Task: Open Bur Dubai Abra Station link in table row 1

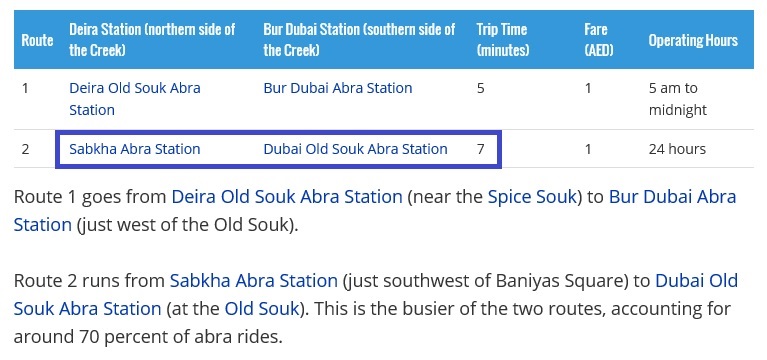Action: tap(338, 88)
